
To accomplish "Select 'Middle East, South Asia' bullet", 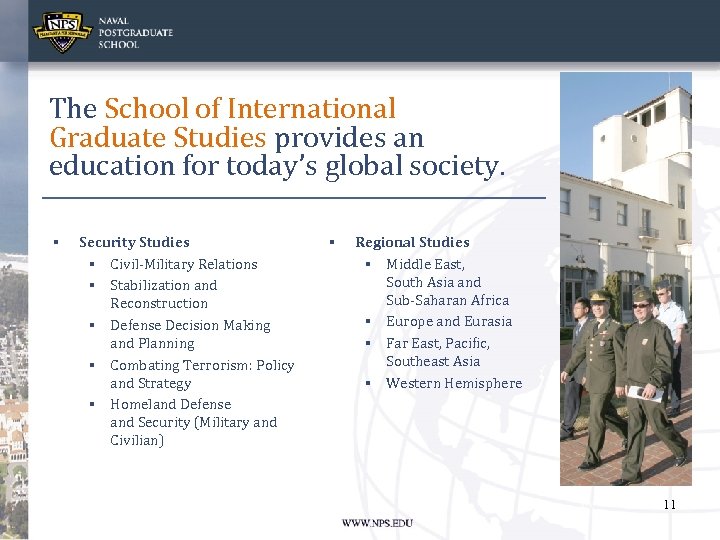I will [447, 282].
